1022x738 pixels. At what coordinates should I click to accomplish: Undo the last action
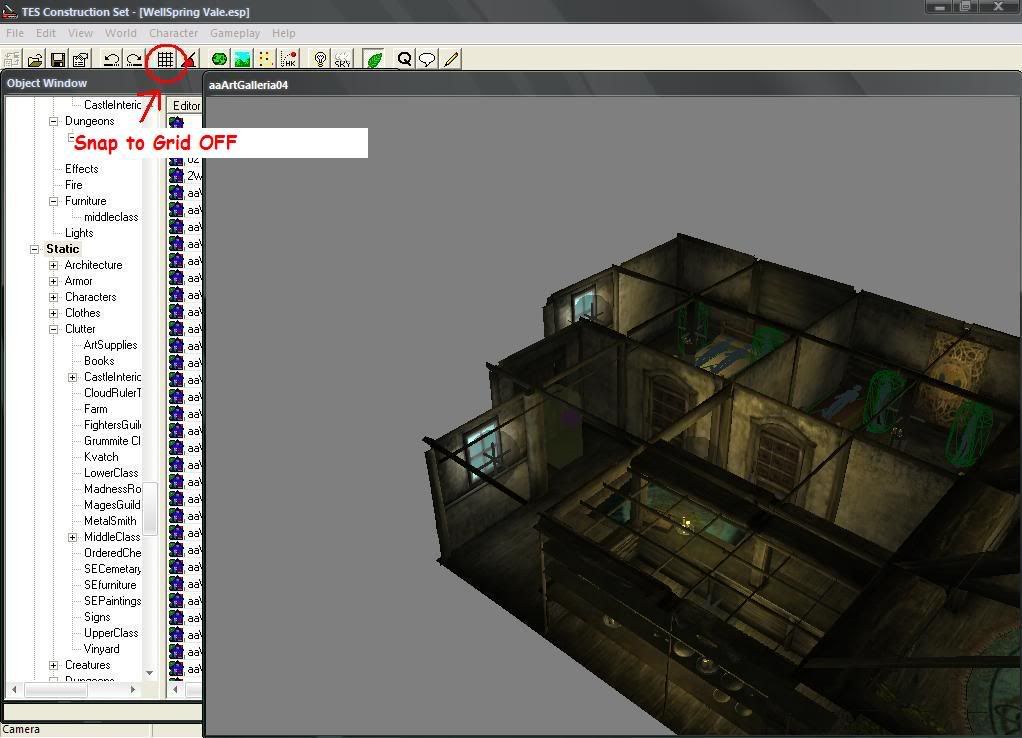click(110, 58)
